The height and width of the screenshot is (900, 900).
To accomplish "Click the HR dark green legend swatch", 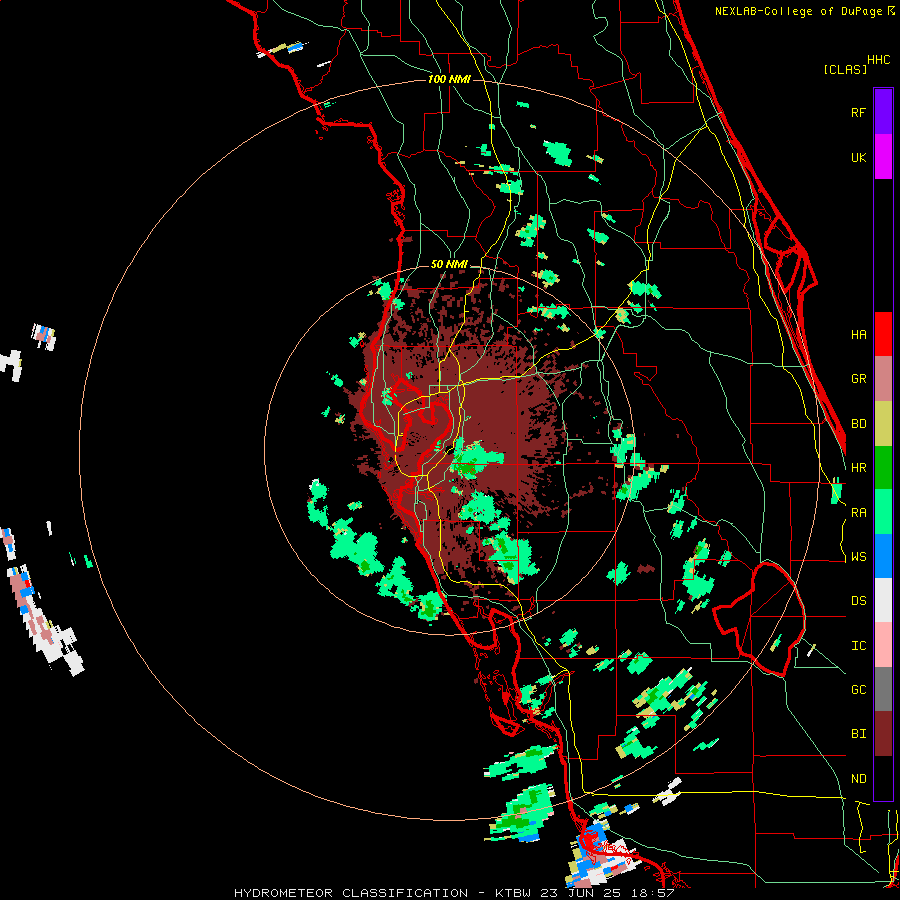I will (x=883, y=467).
